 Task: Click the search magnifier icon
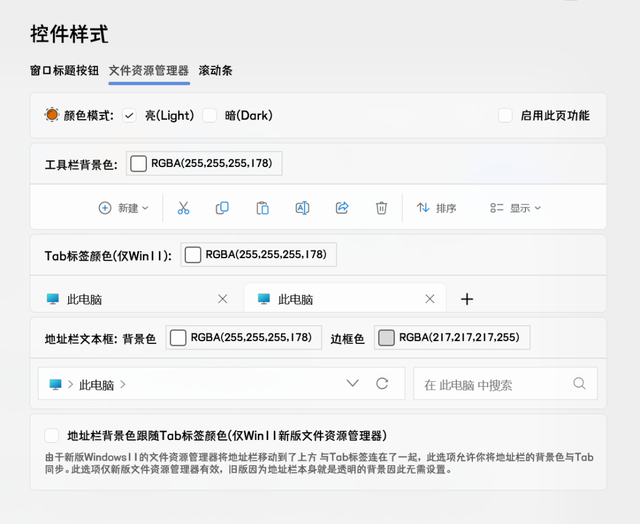pyautogui.click(x=579, y=383)
